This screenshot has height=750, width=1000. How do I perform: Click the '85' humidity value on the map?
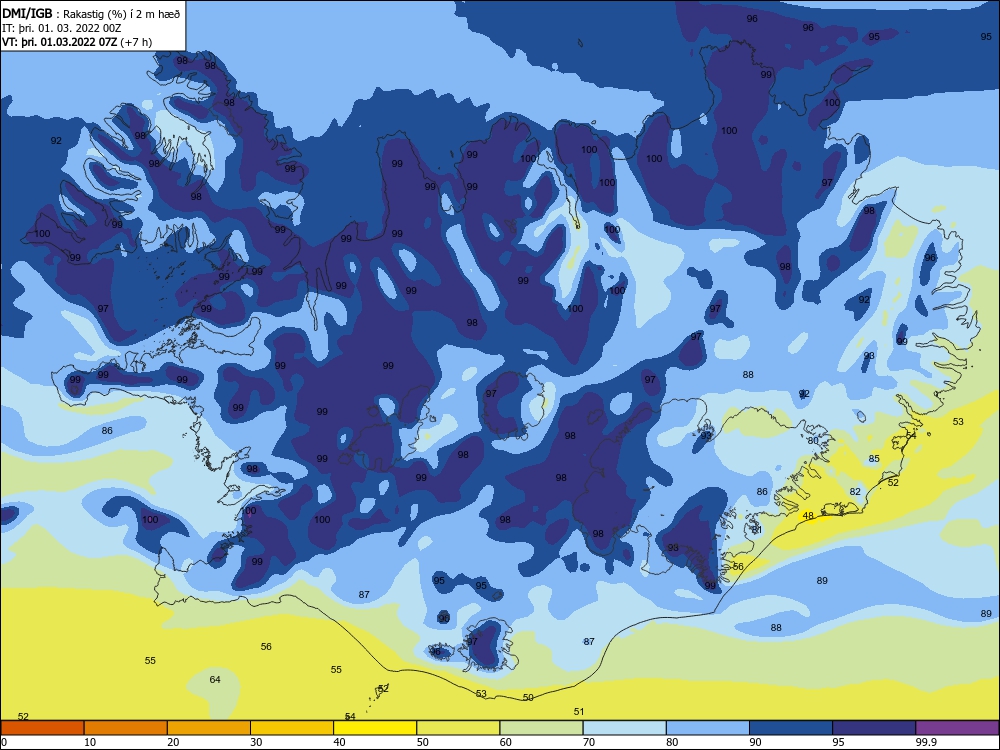pyautogui.click(x=874, y=458)
